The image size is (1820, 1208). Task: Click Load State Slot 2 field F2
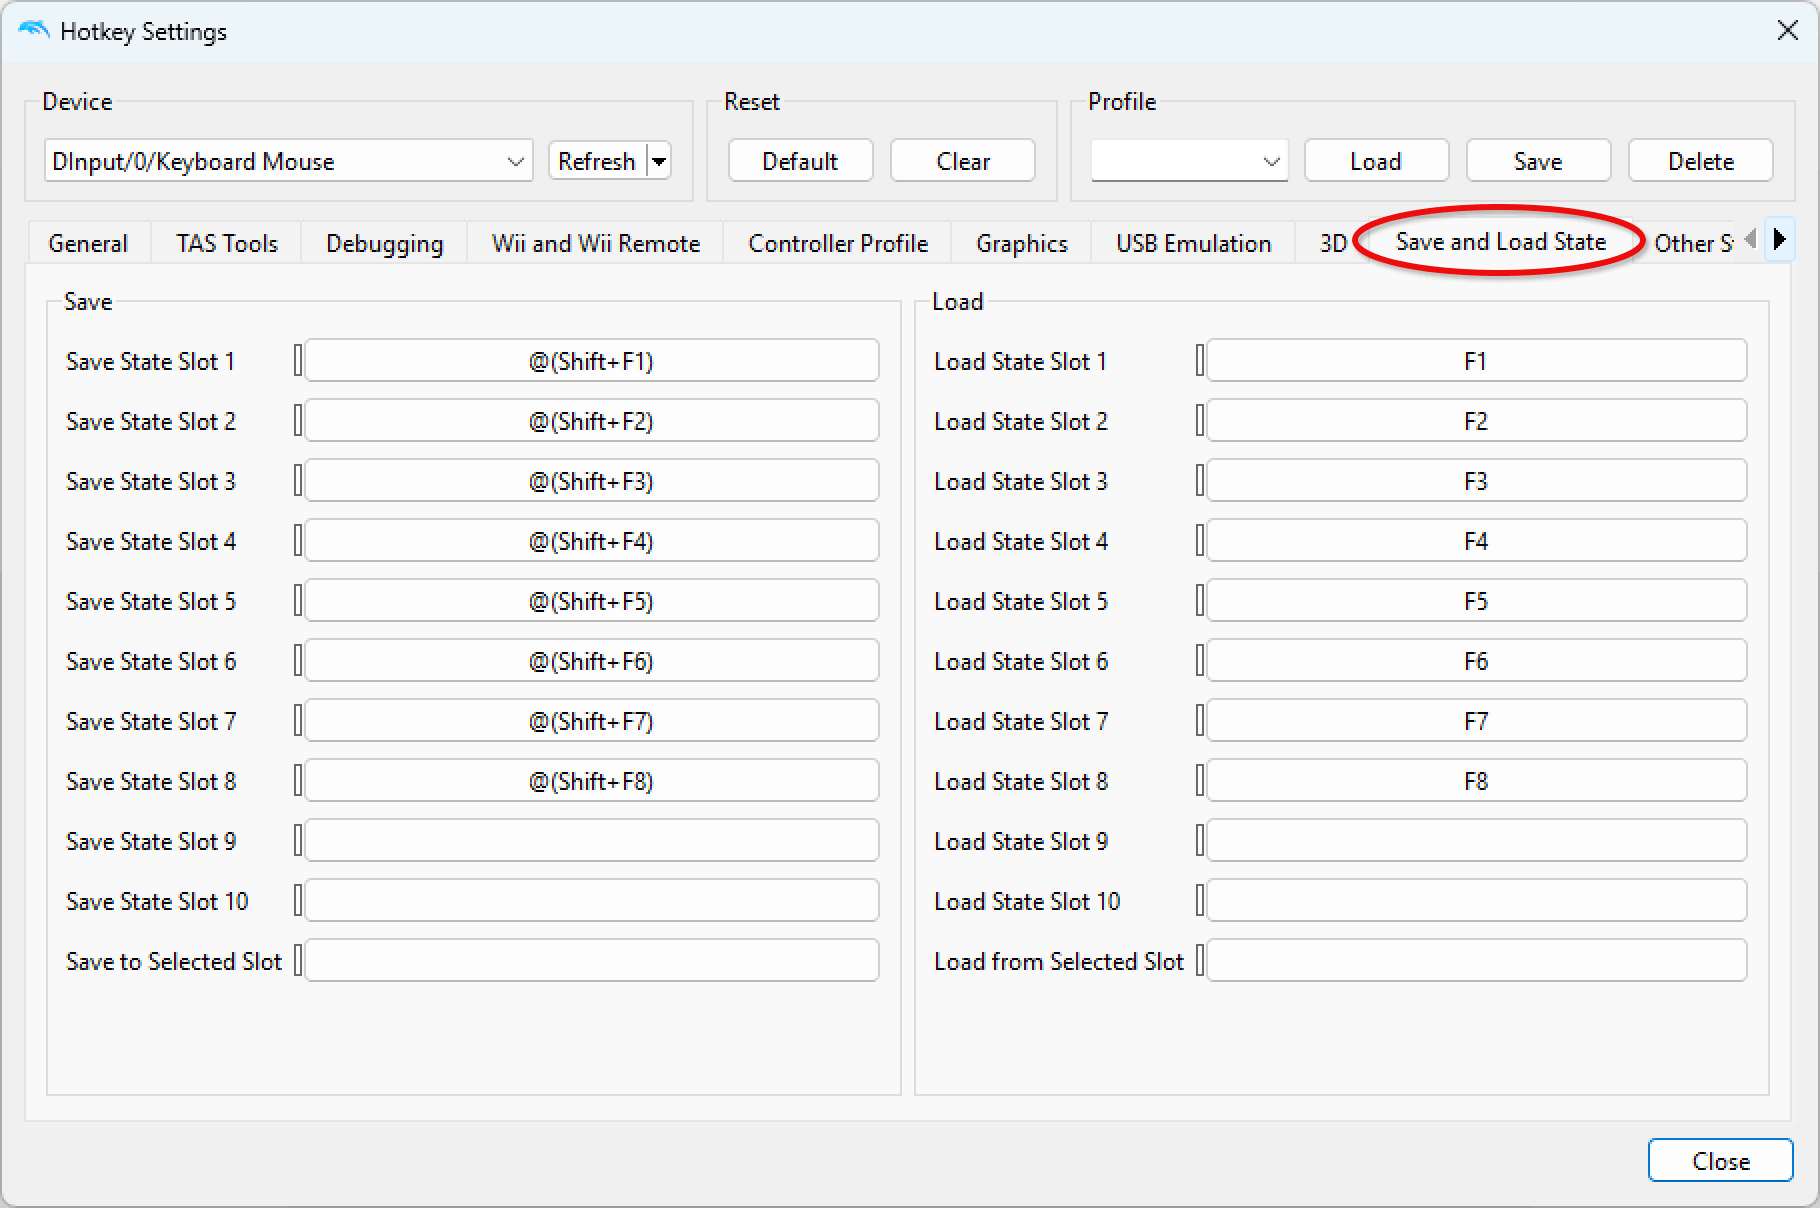(1477, 421)
